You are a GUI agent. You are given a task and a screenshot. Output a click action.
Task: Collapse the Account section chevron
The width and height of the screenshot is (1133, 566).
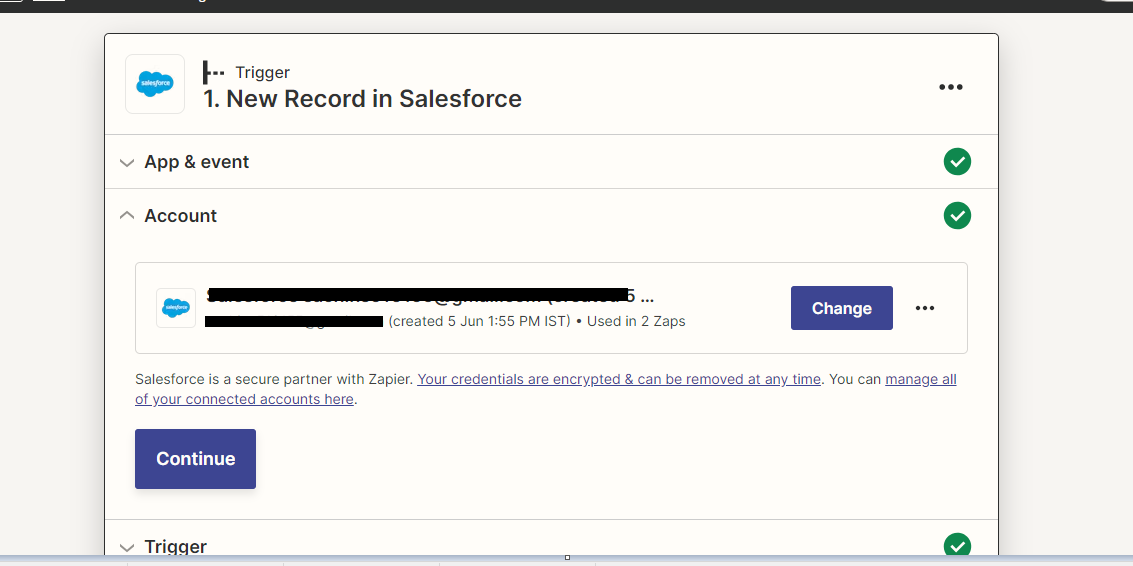[x=126, y=215]
